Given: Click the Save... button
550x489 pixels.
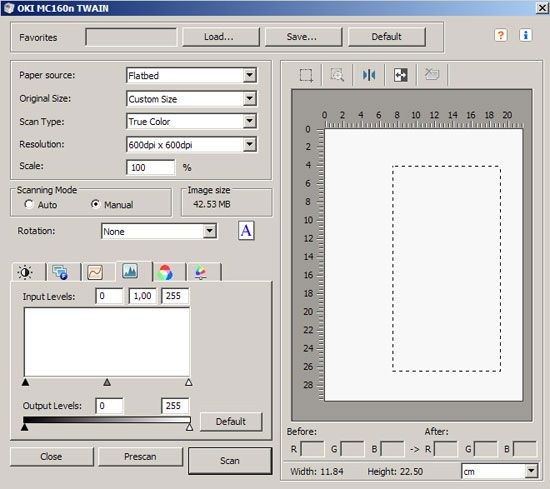Looking at the screenshot, I should pos(303,37).
